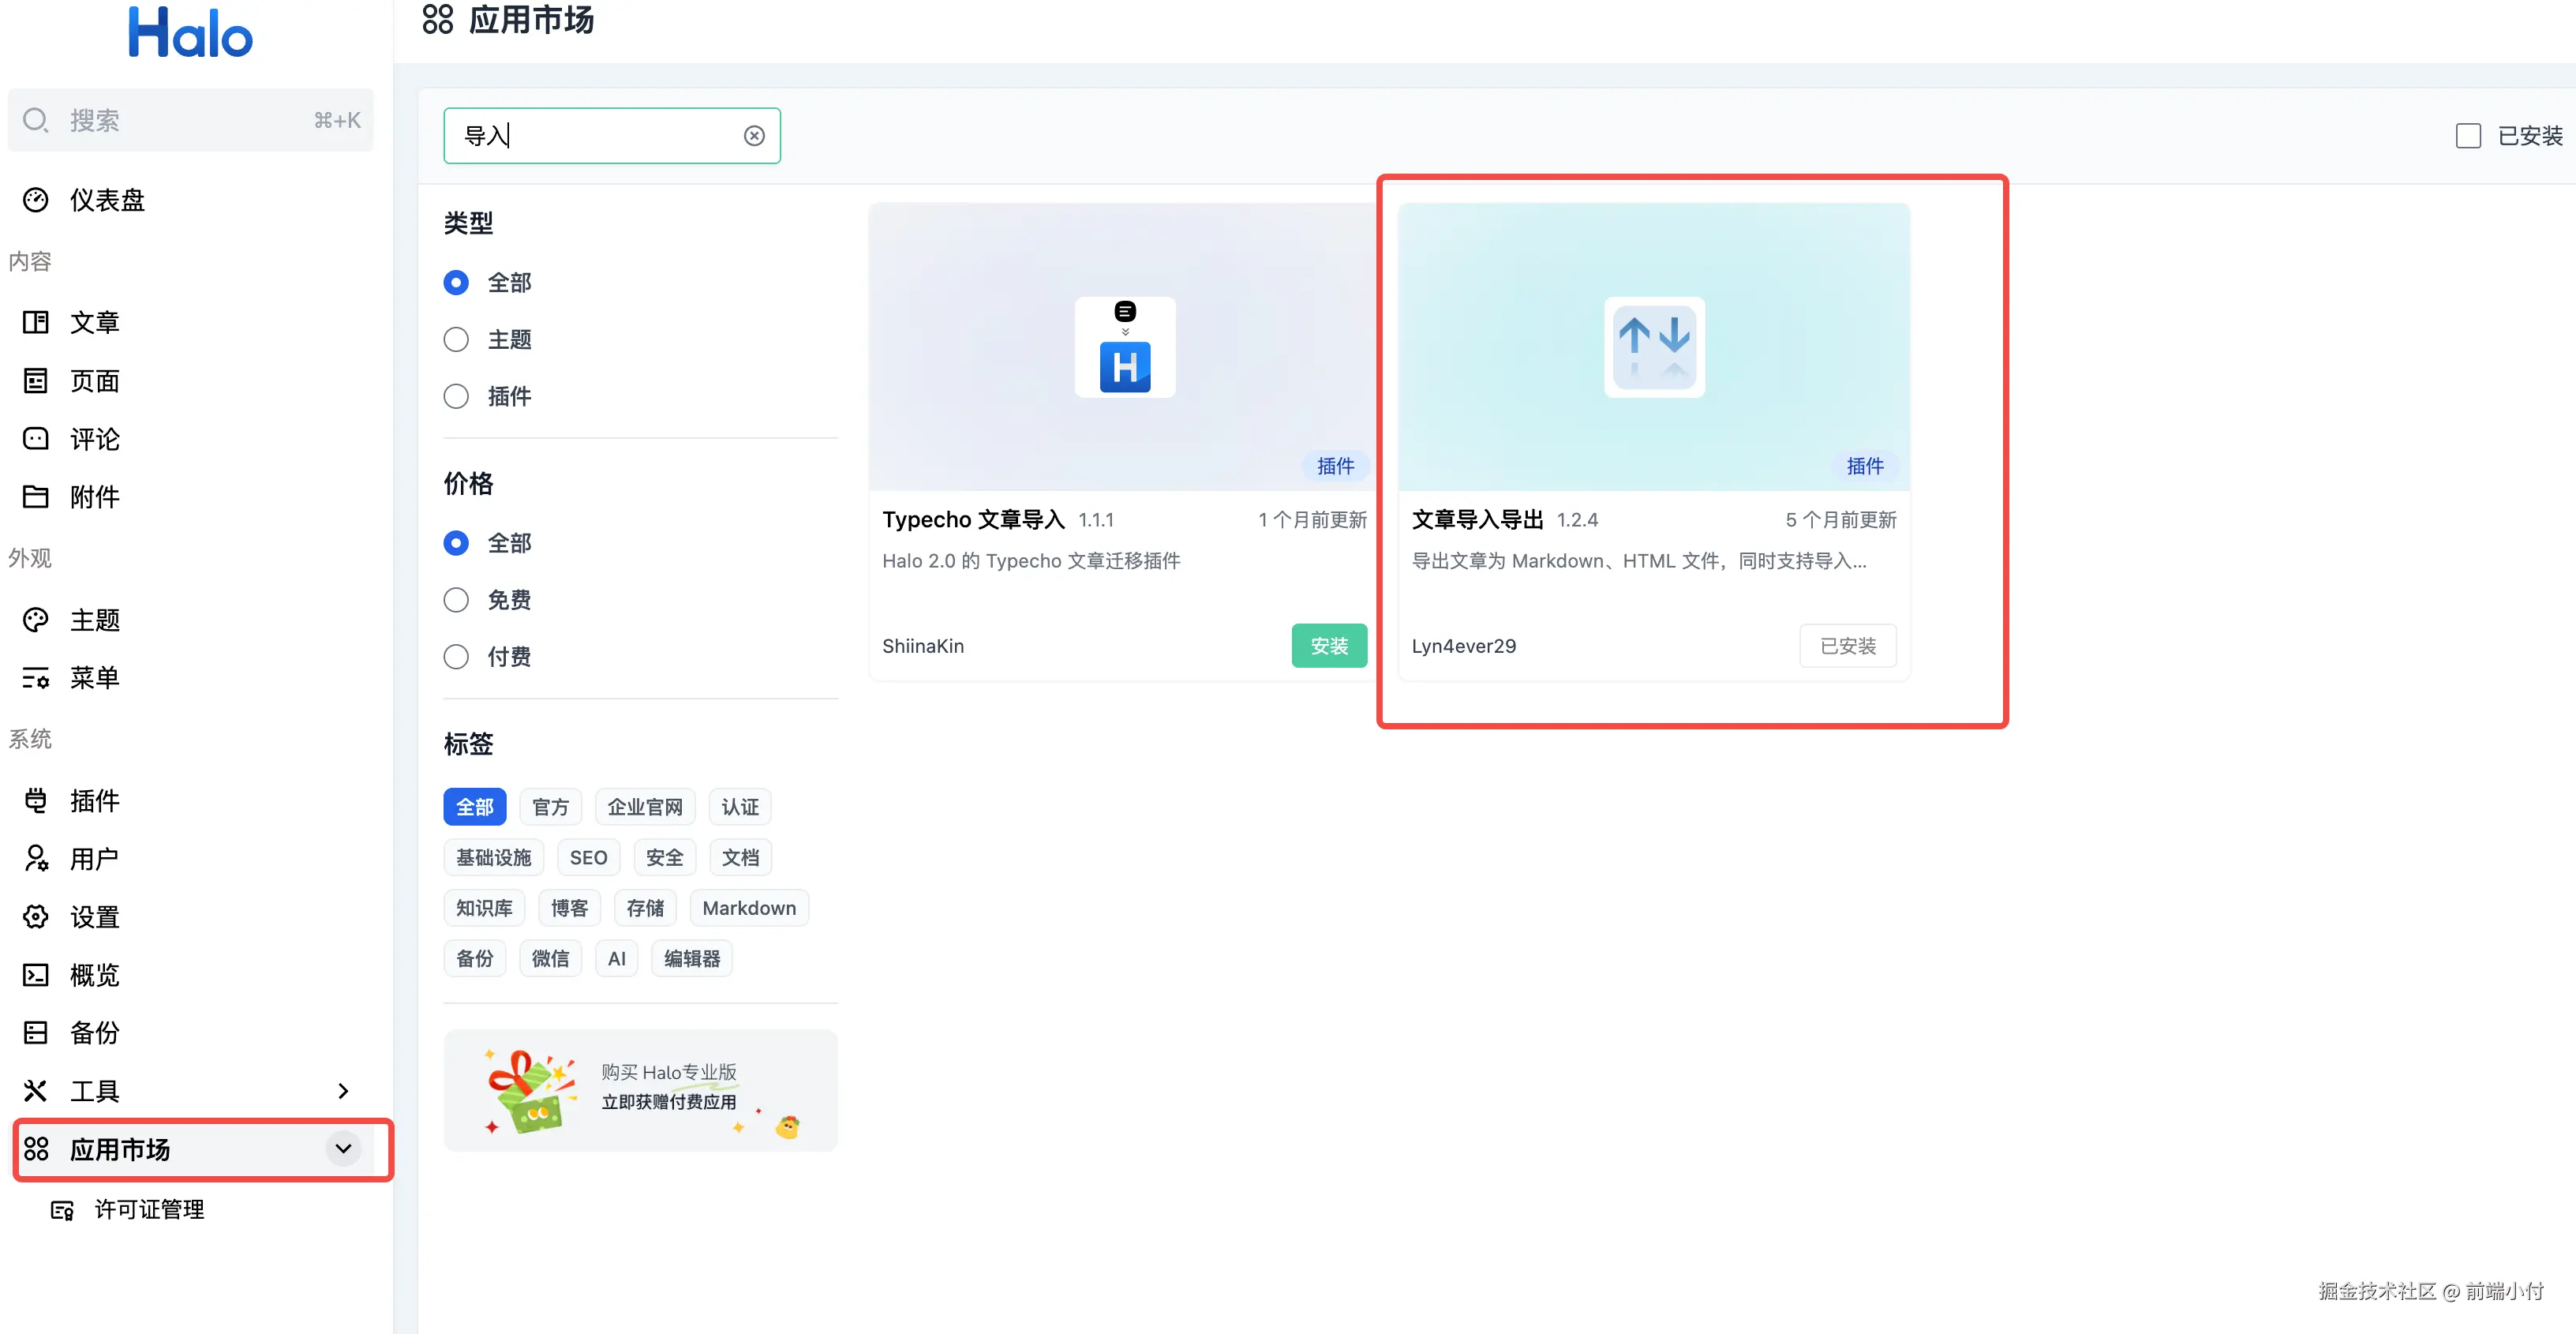Collapse the 应用市场 chevron
This screenshot has height=1334, width=2576.
(343, 1149)
